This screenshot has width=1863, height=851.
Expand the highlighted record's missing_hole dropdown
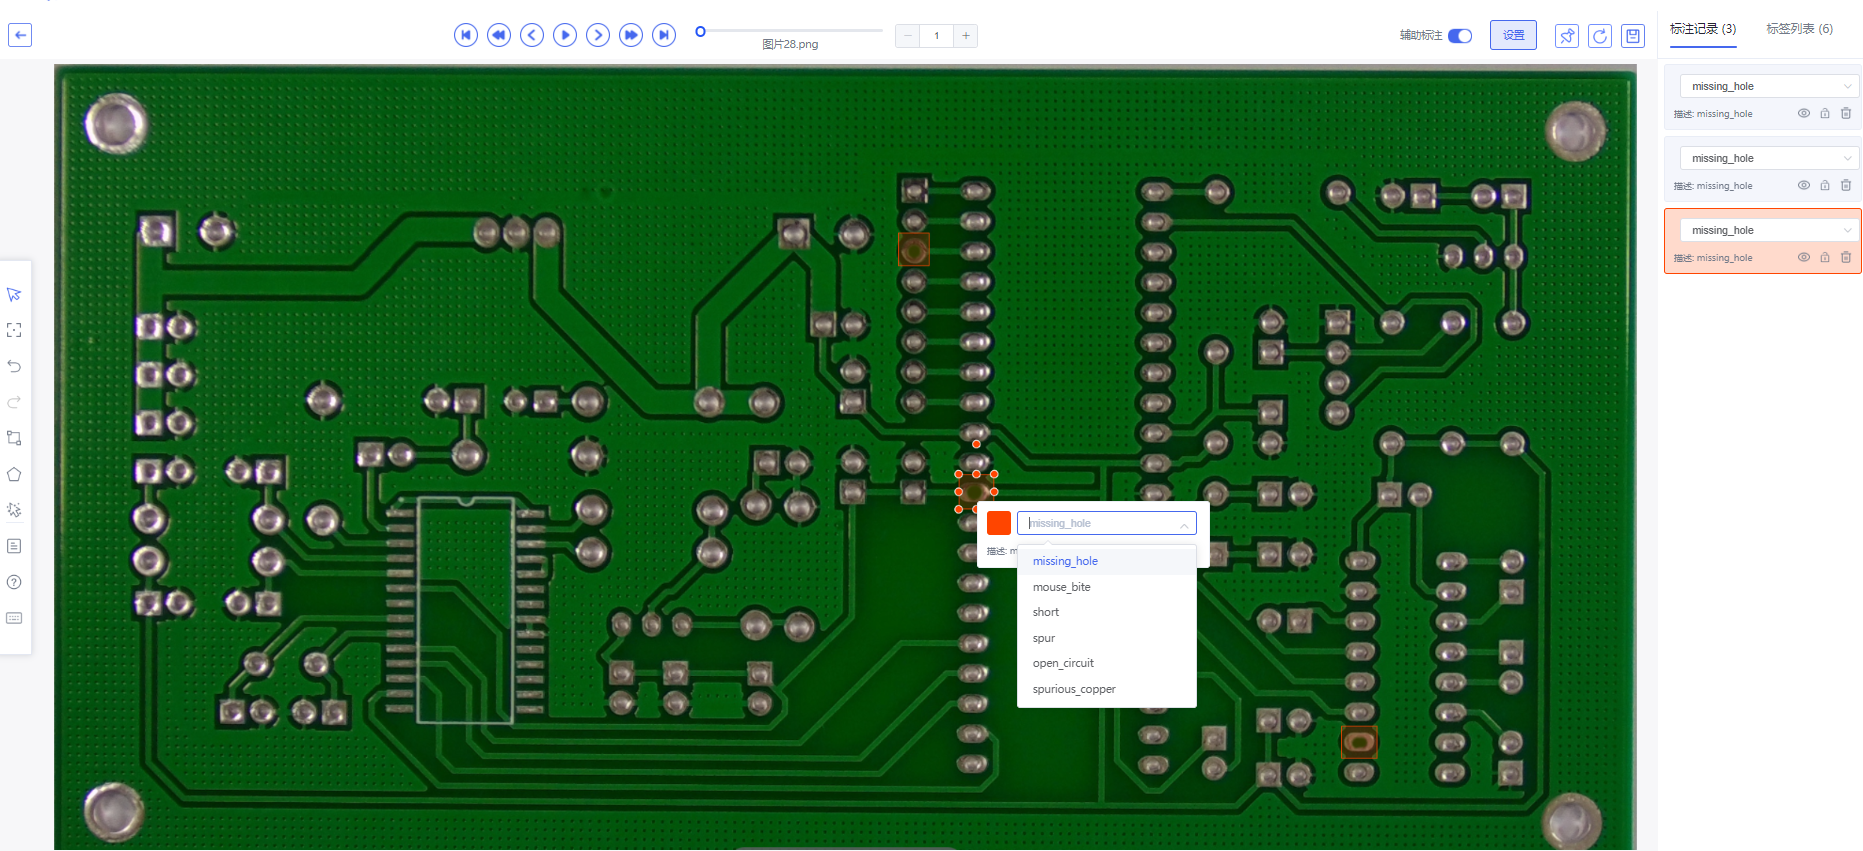(x=1769, y=230)
